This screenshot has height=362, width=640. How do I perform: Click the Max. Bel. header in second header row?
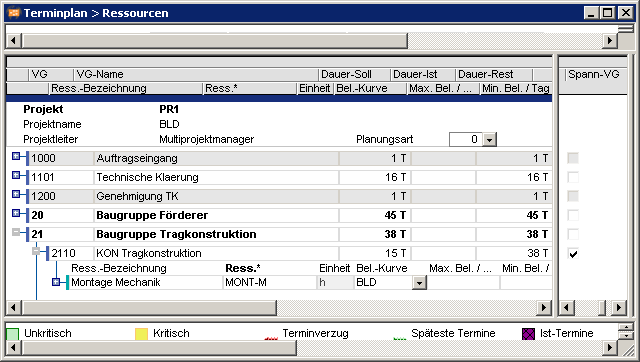pyautogui.click(x=443, y=88)
